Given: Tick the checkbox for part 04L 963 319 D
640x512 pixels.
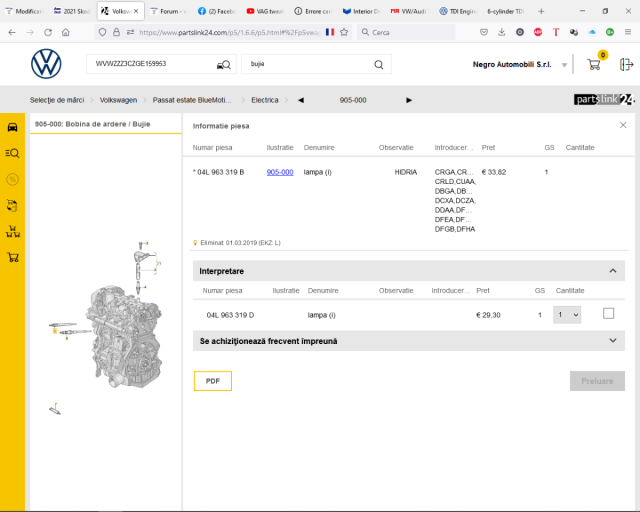Looking at the screenshot, I should 608,314.
